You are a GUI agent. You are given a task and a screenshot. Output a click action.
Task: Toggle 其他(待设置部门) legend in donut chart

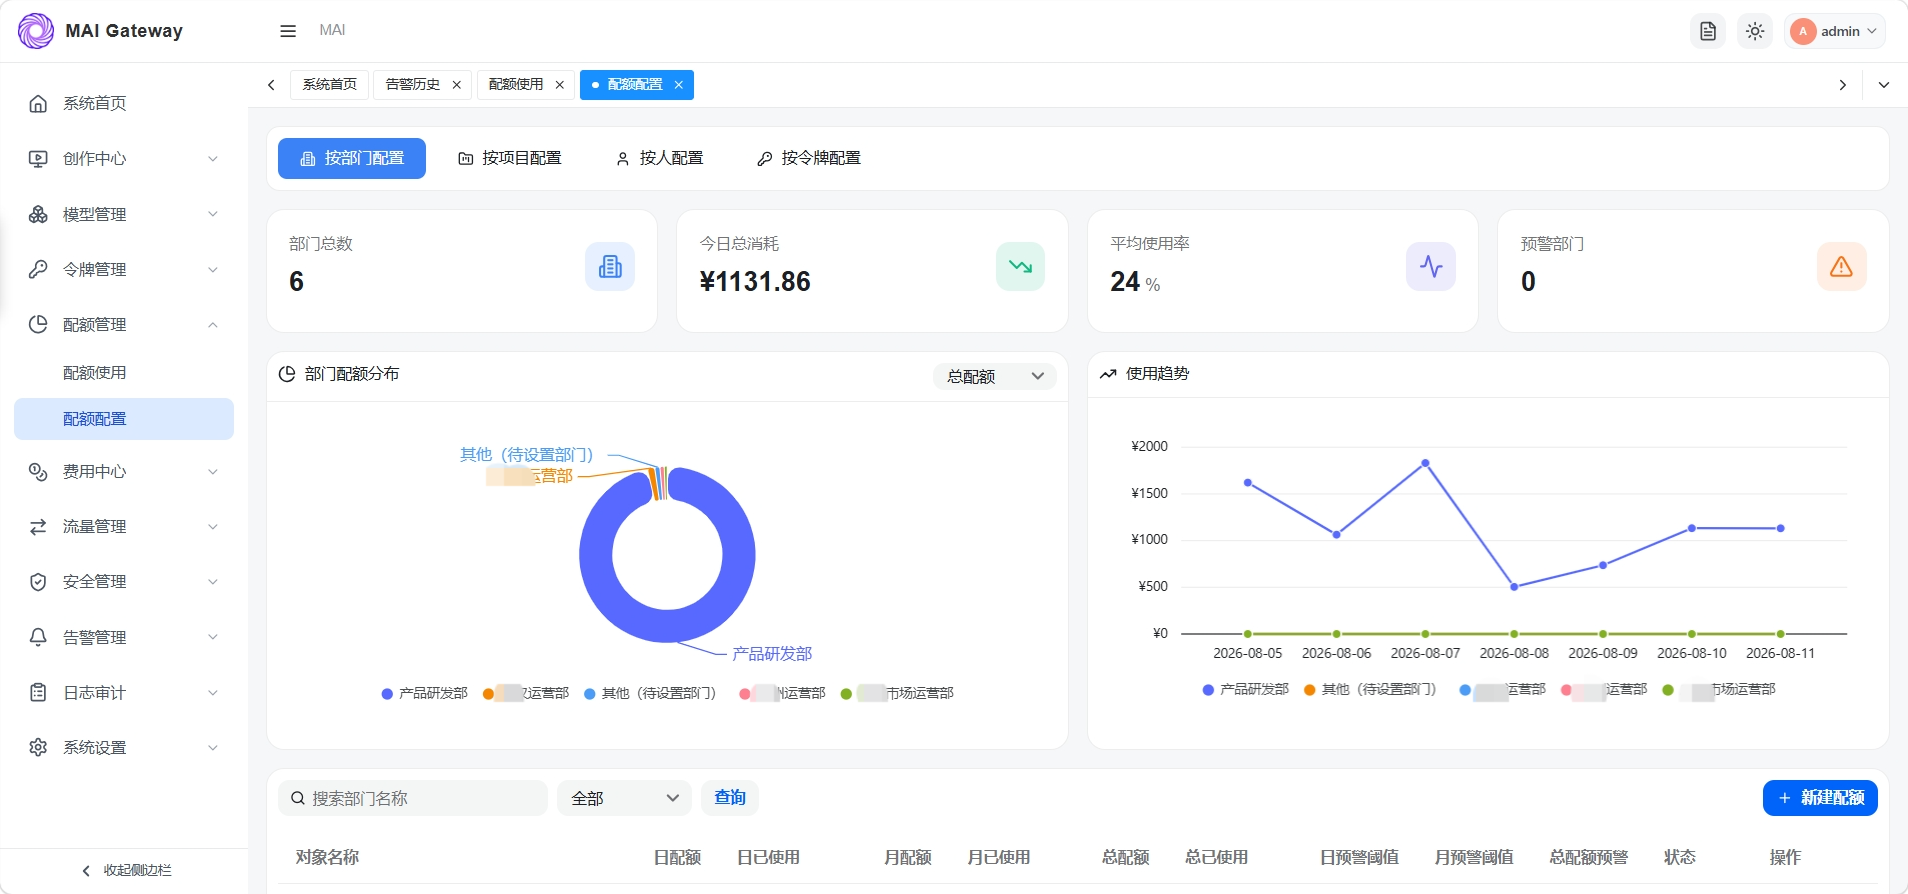click(651, 693)
